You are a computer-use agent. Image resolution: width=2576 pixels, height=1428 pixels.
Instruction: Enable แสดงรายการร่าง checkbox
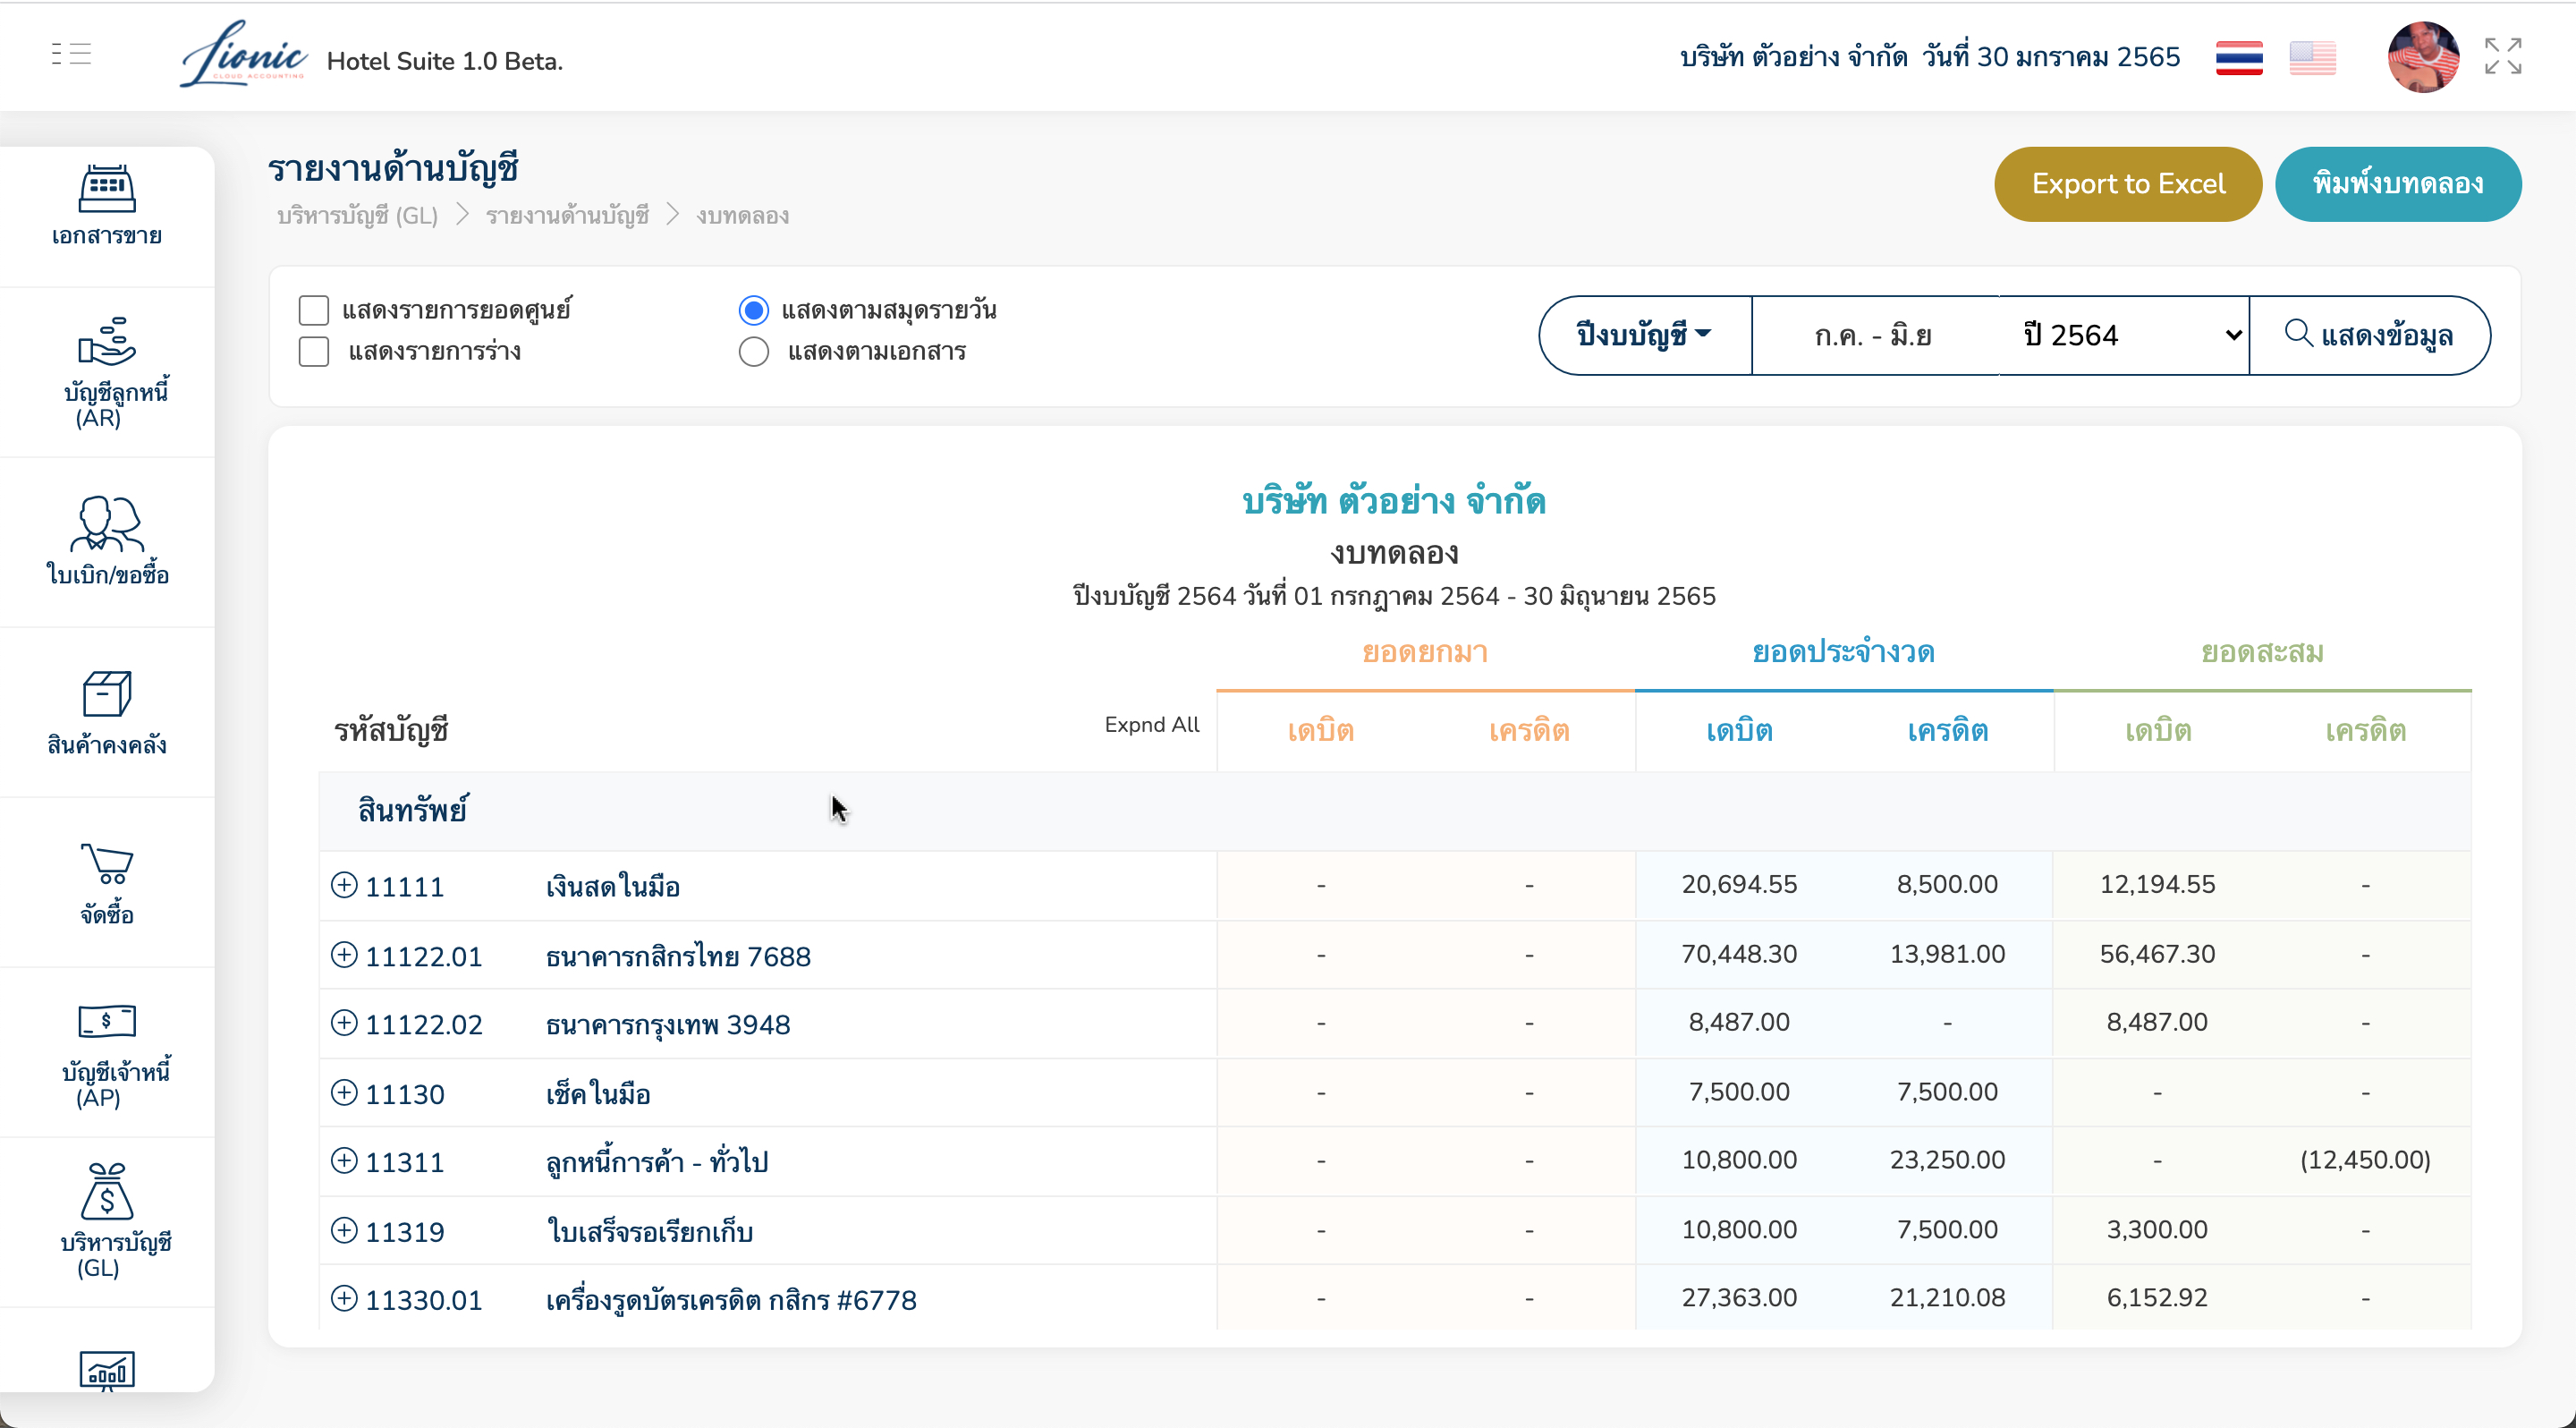click(x=314, y=351)
